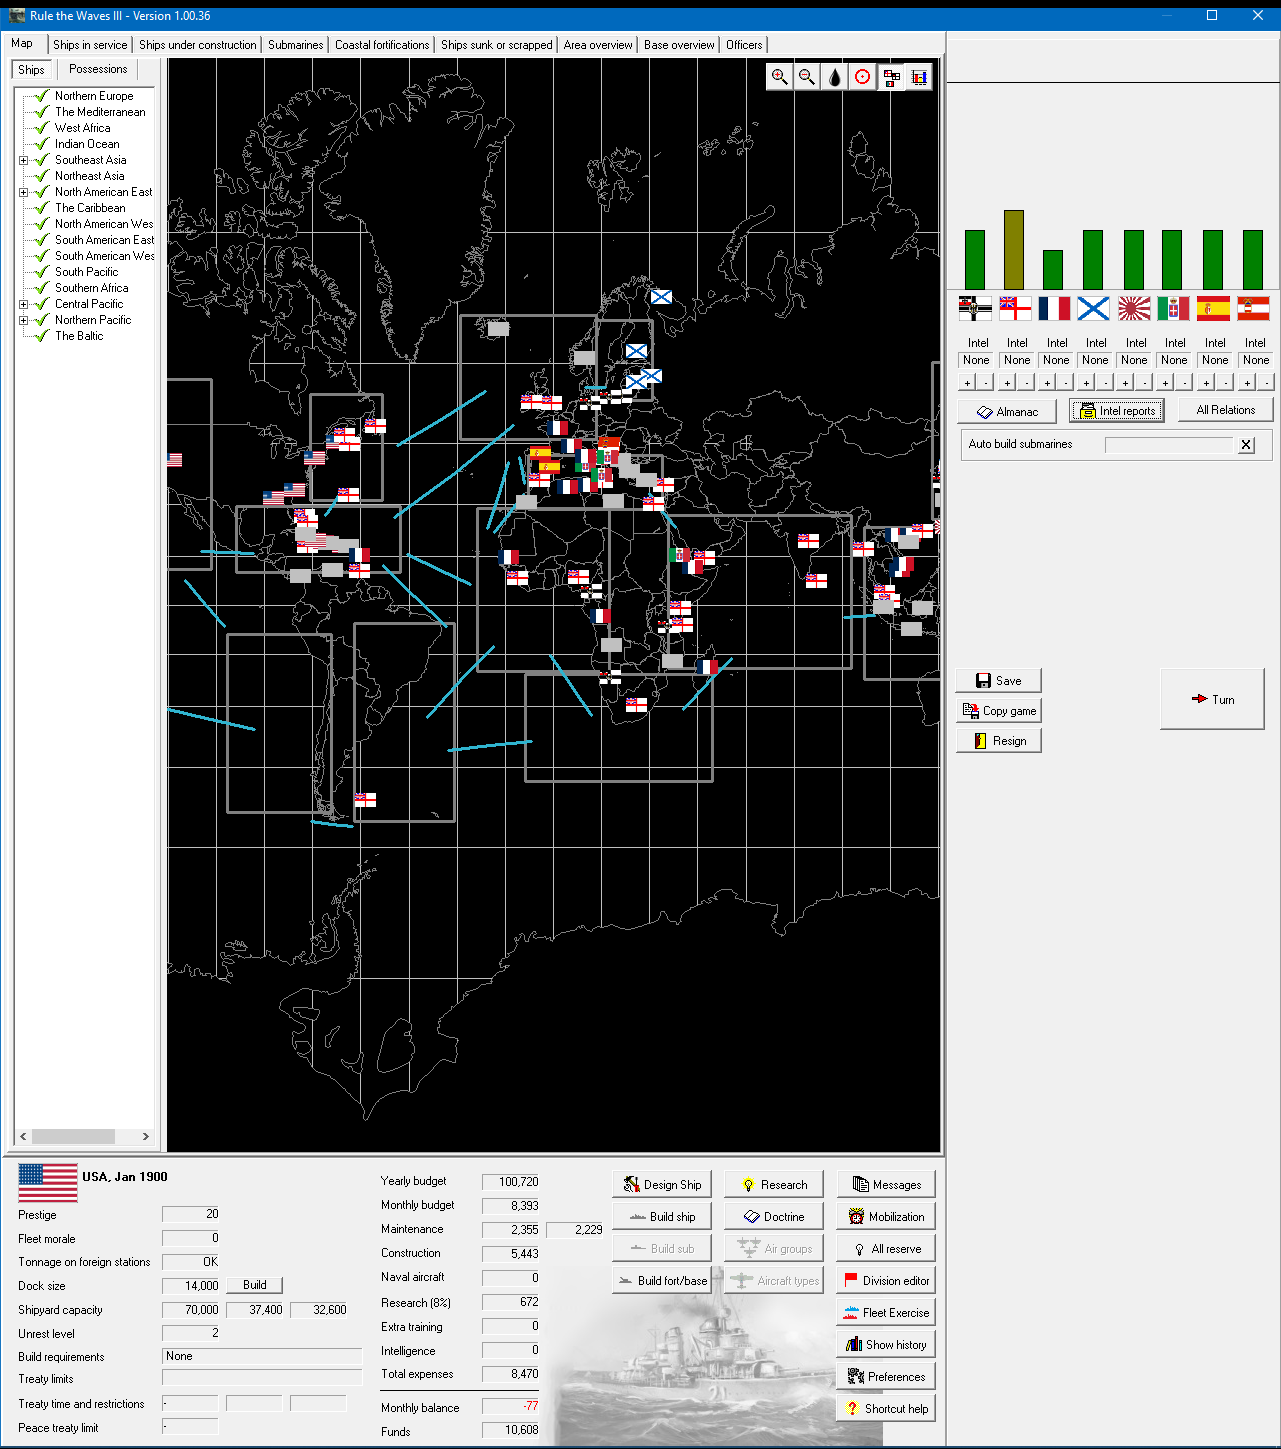Zoom in on the world map
This screenshot has height=1449, width=1281.
click(779, 77)
